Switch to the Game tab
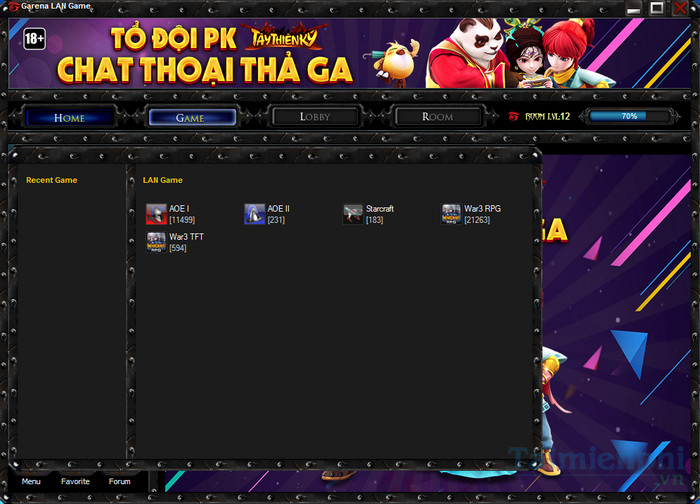Viewport: 700px width, 504px height. pyautogui.click(x=192, y=118)
